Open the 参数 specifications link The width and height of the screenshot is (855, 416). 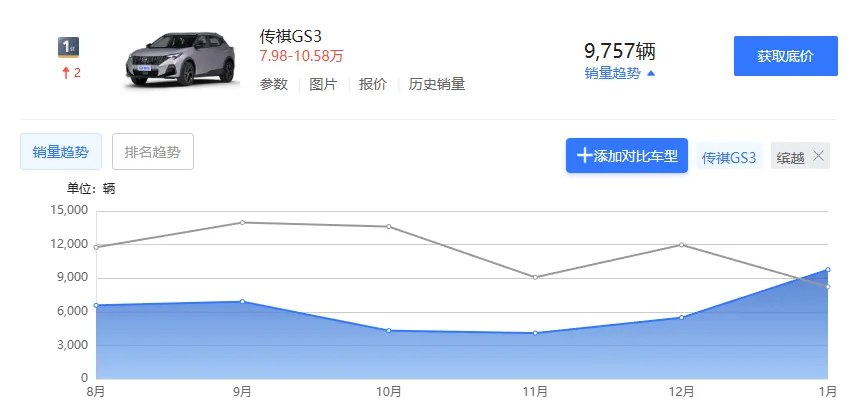tap(274, 85)
